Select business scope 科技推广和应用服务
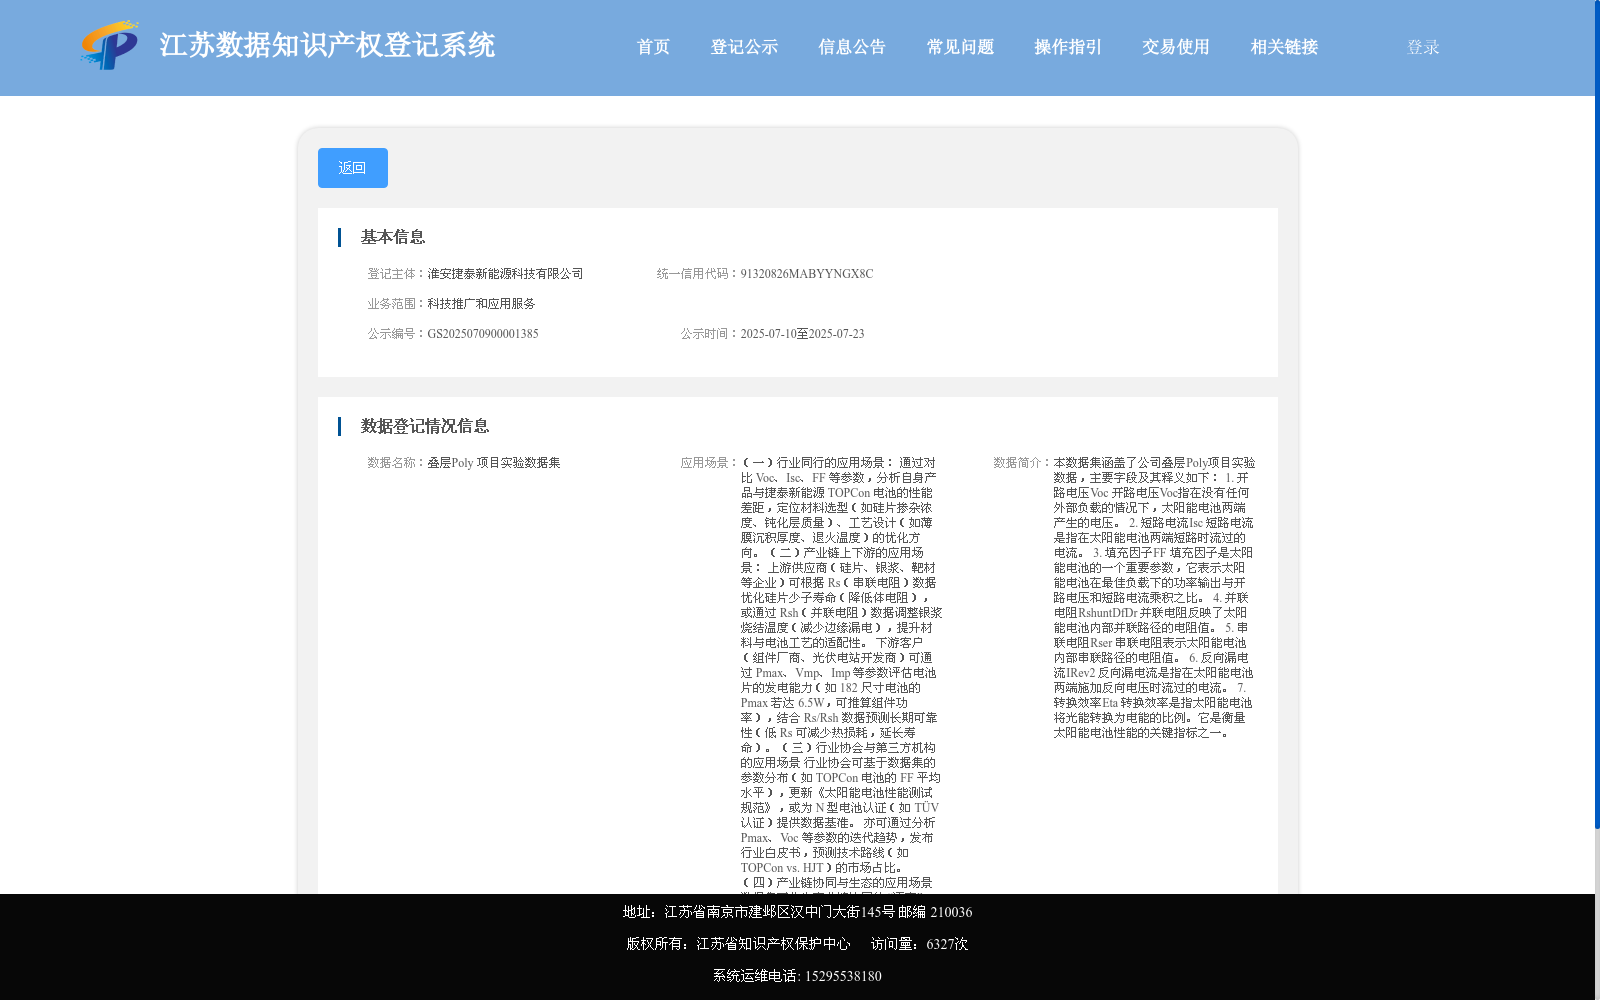This screenshot has height=1000, width=1600. pyautogui.click(x=481, y=304)
